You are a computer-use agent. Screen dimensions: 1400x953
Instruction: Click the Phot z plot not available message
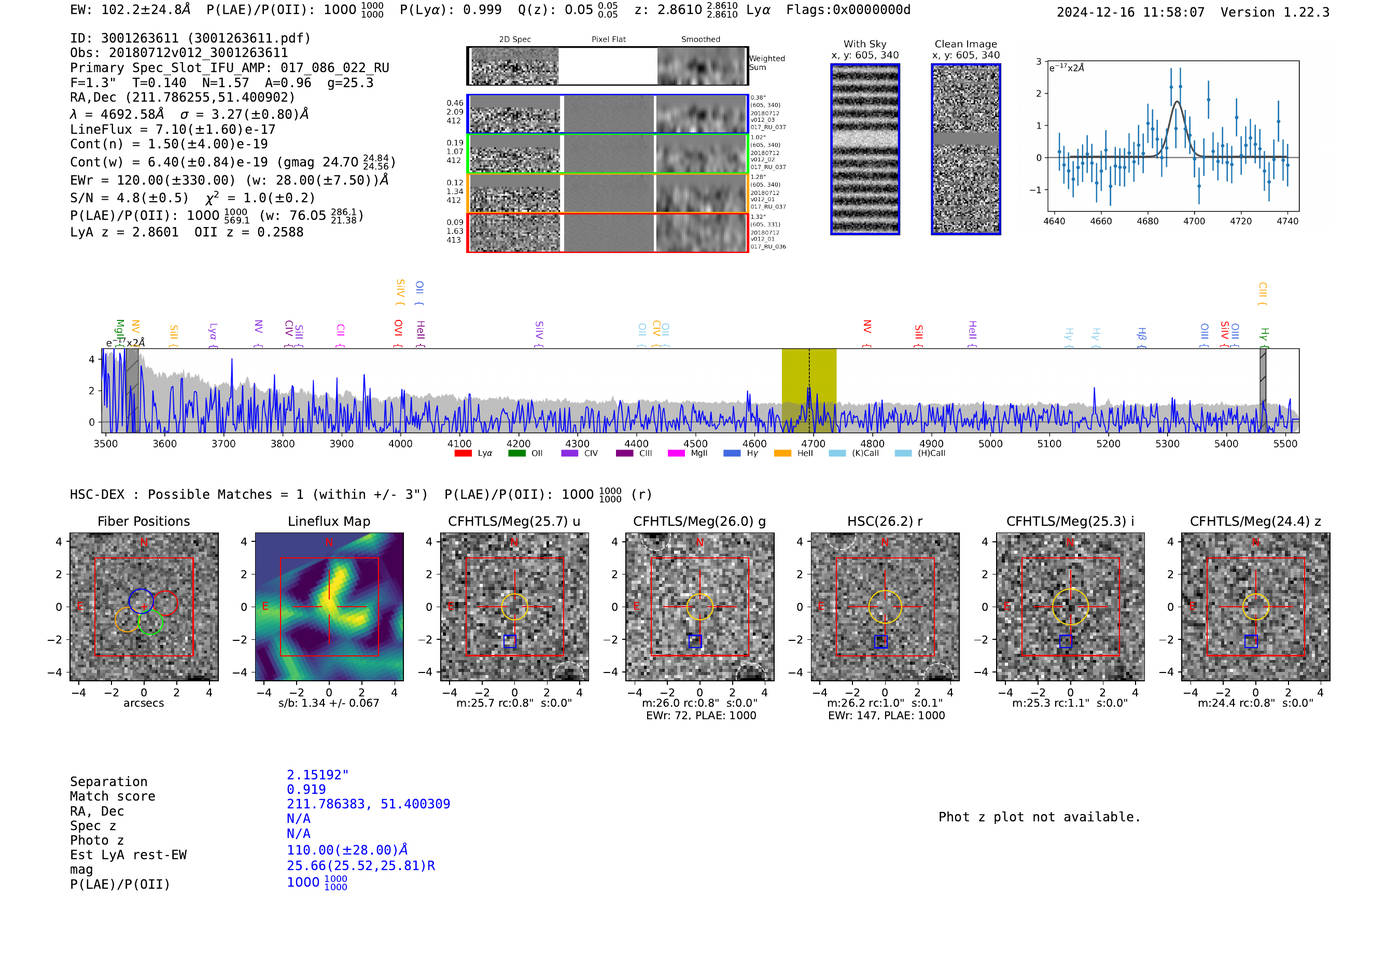[1039, 817]
